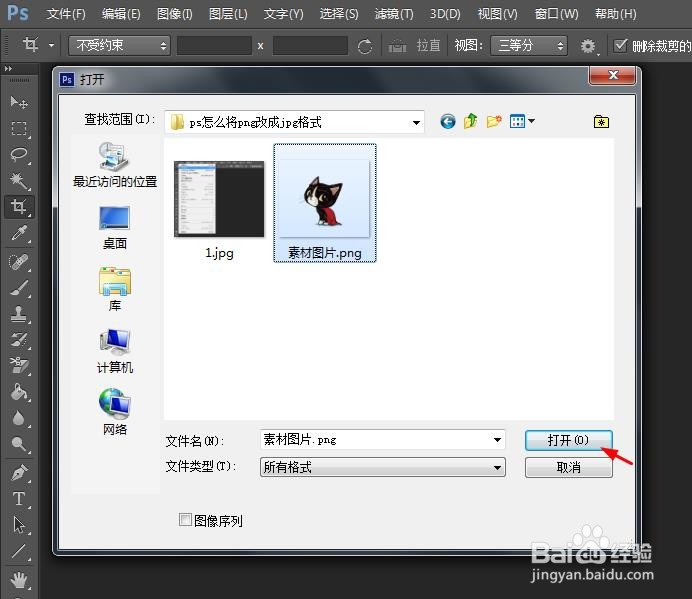The image size is (692, 599).
Task: Create a new folder in dialog
Action: [494, 121]
